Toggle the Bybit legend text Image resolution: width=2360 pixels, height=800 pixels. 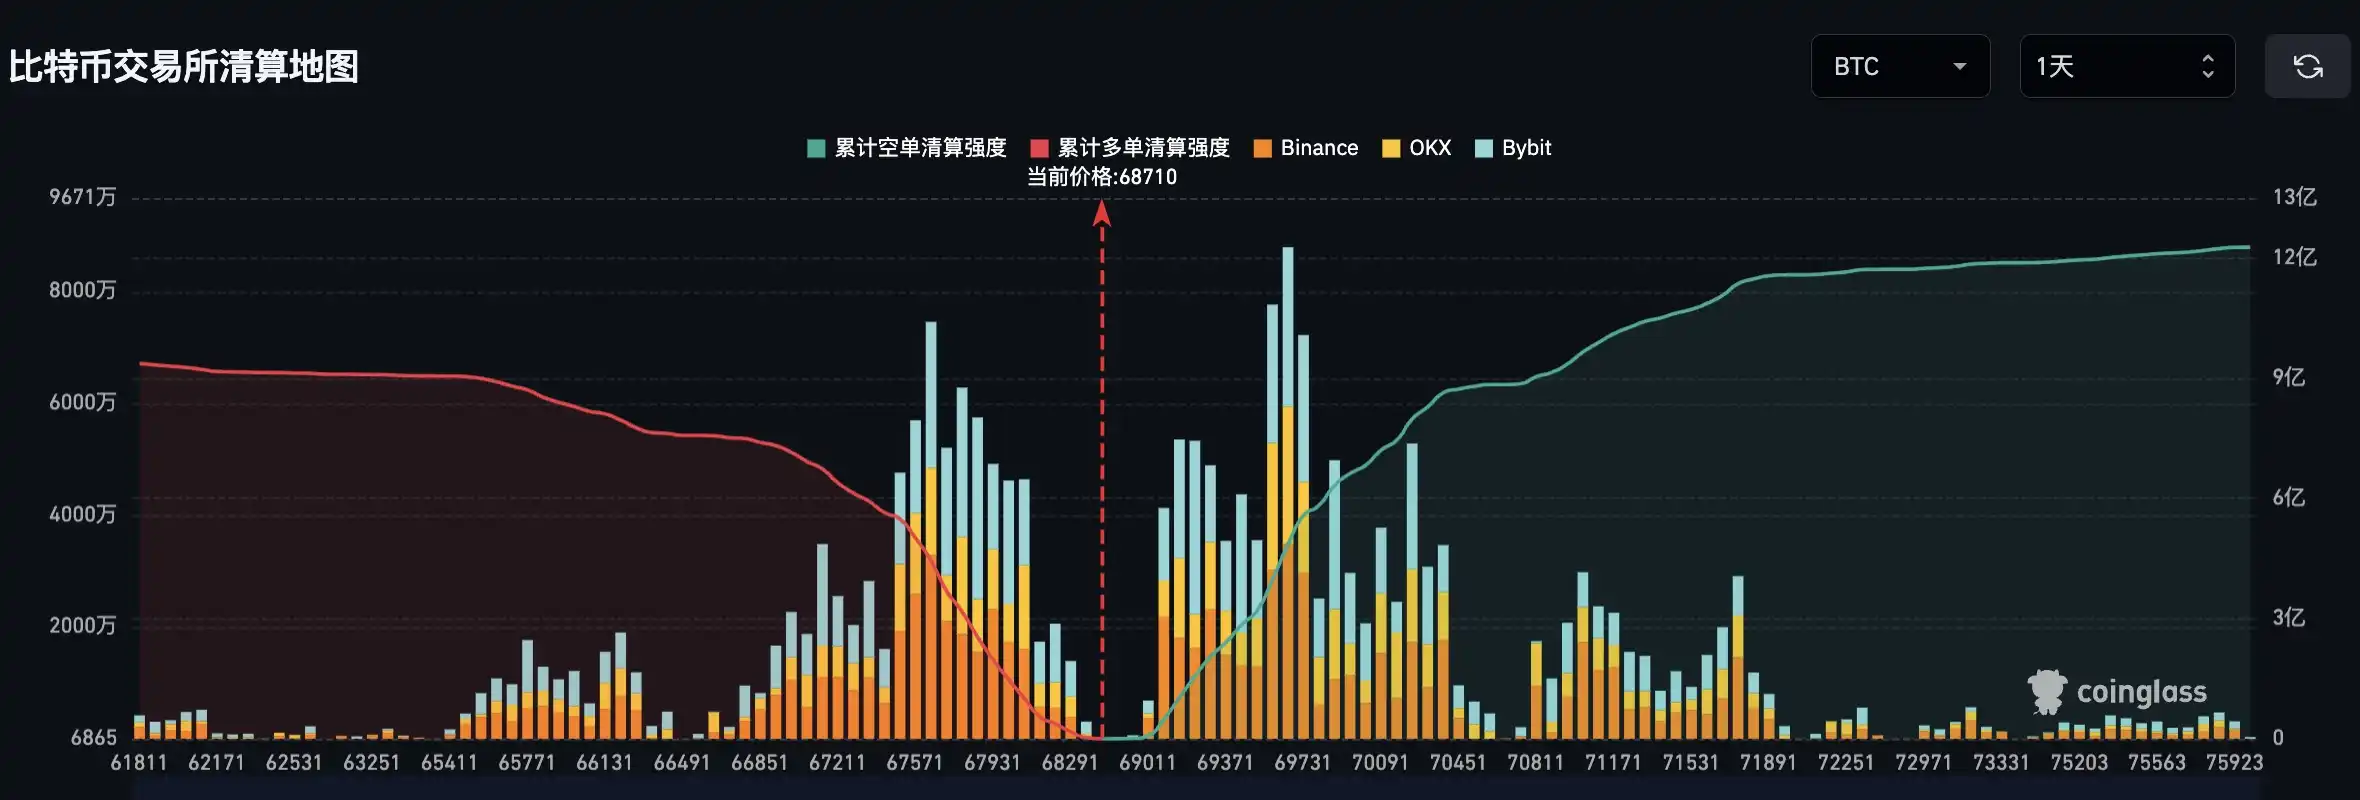(x=1526, y=148)
